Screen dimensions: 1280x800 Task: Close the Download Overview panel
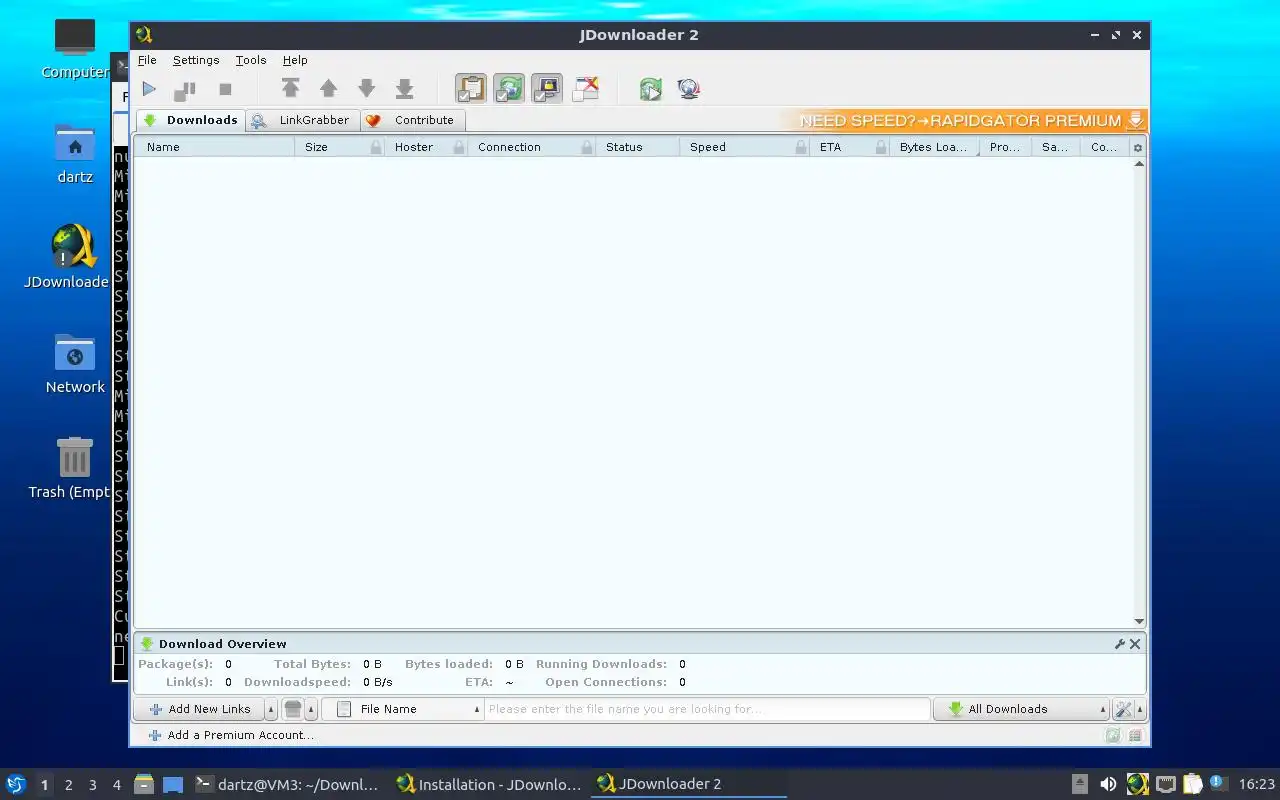pyautogui.click(x=1135, y=644)
